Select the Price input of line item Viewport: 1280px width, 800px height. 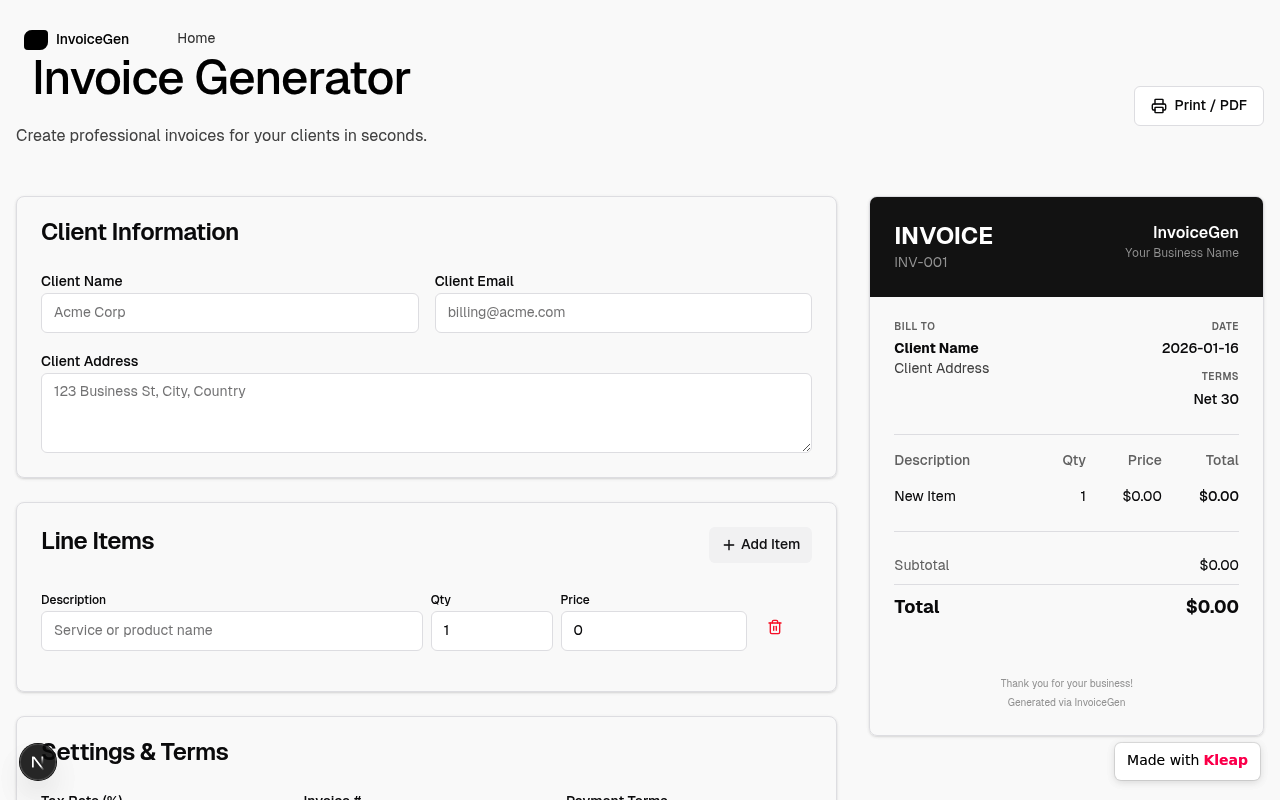653,631
